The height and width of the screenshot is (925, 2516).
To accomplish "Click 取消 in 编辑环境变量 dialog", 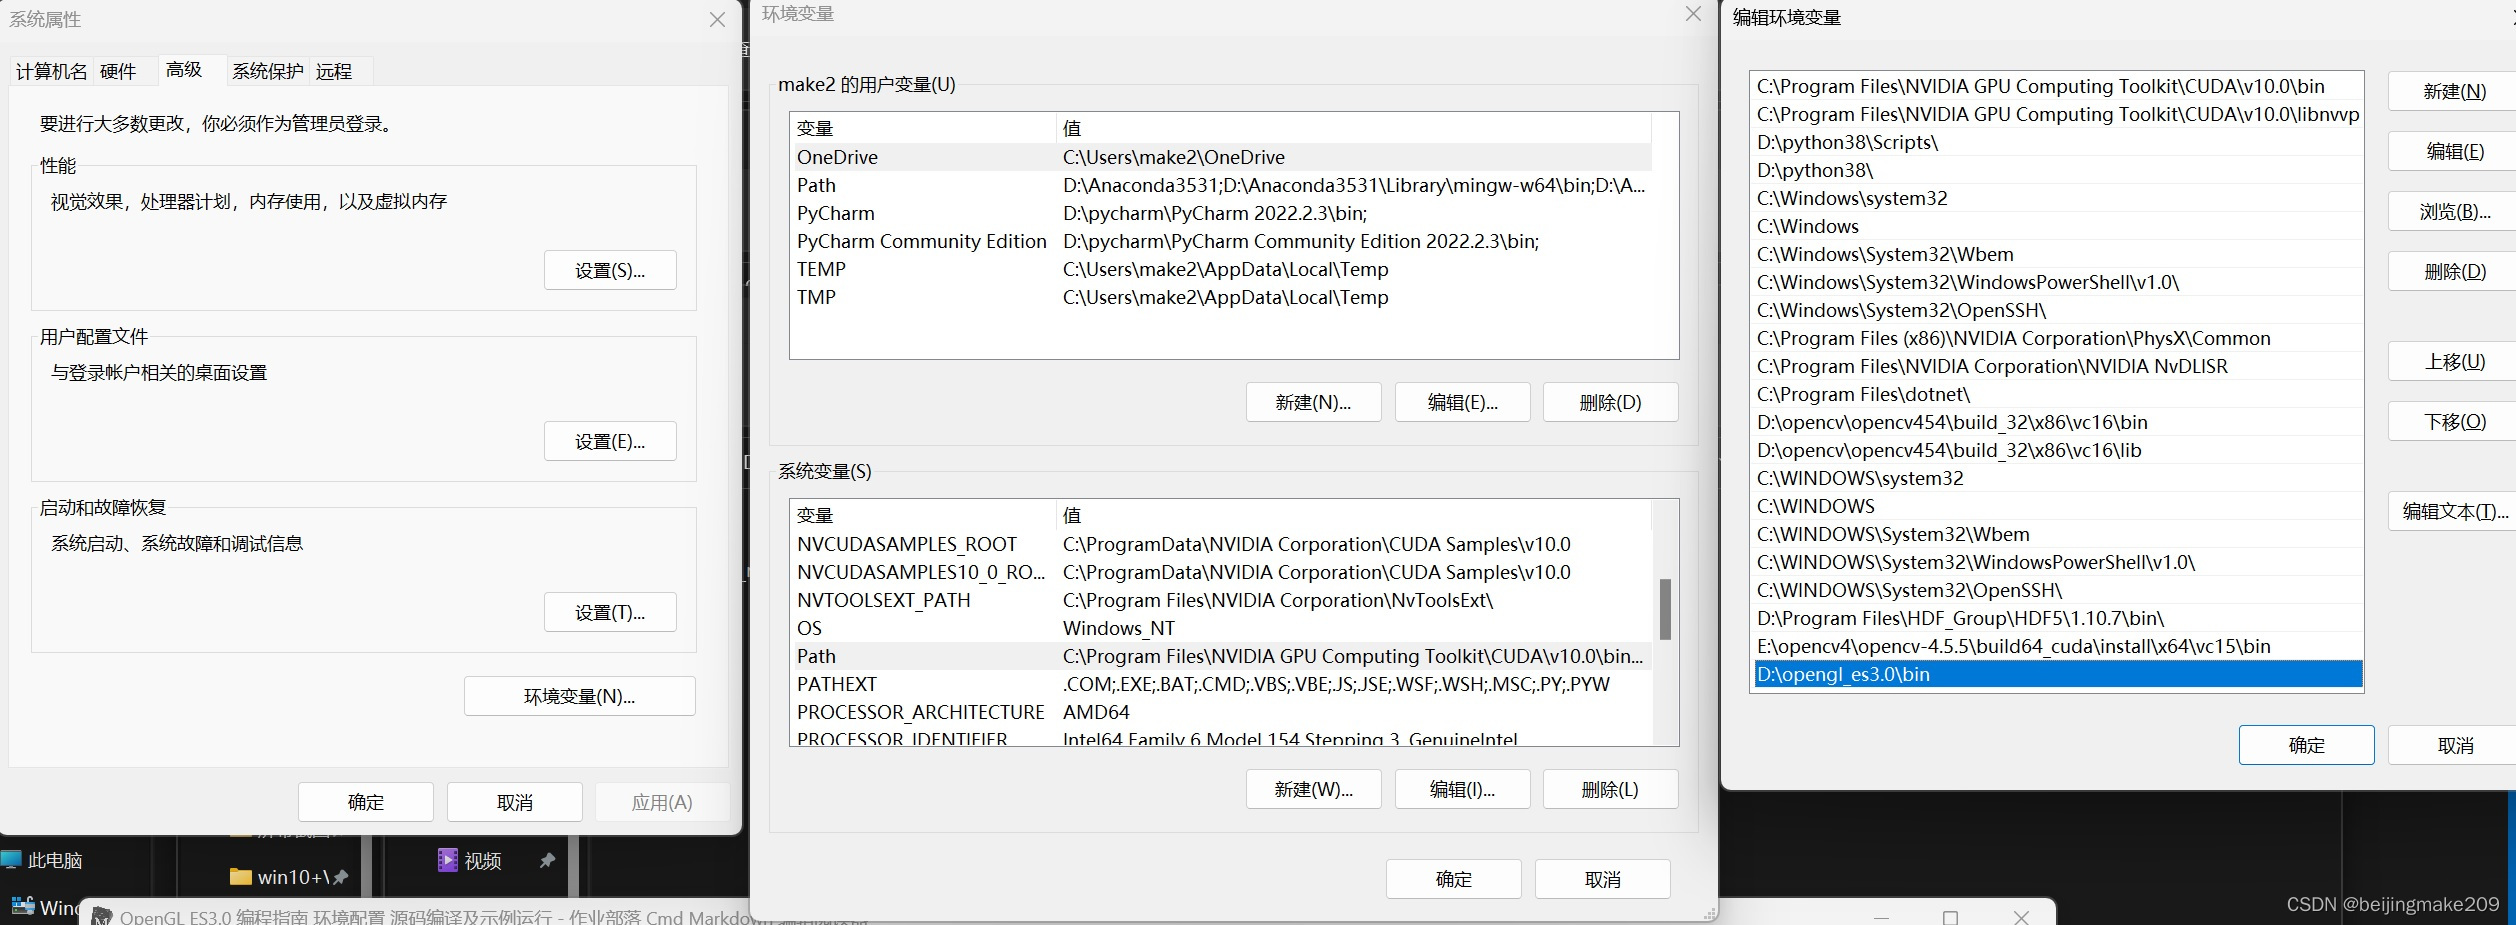I will tap(2454, 745).
